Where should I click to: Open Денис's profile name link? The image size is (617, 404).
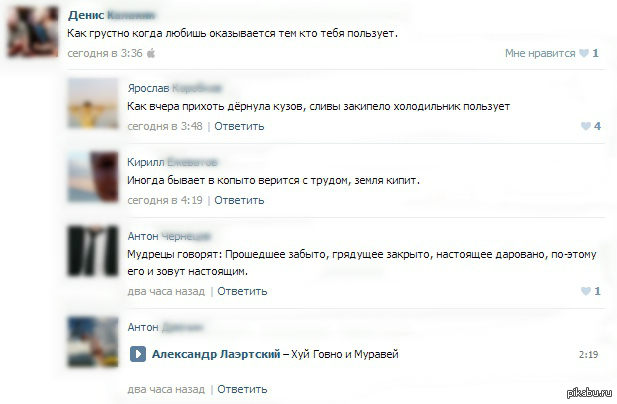pos(111,15)
